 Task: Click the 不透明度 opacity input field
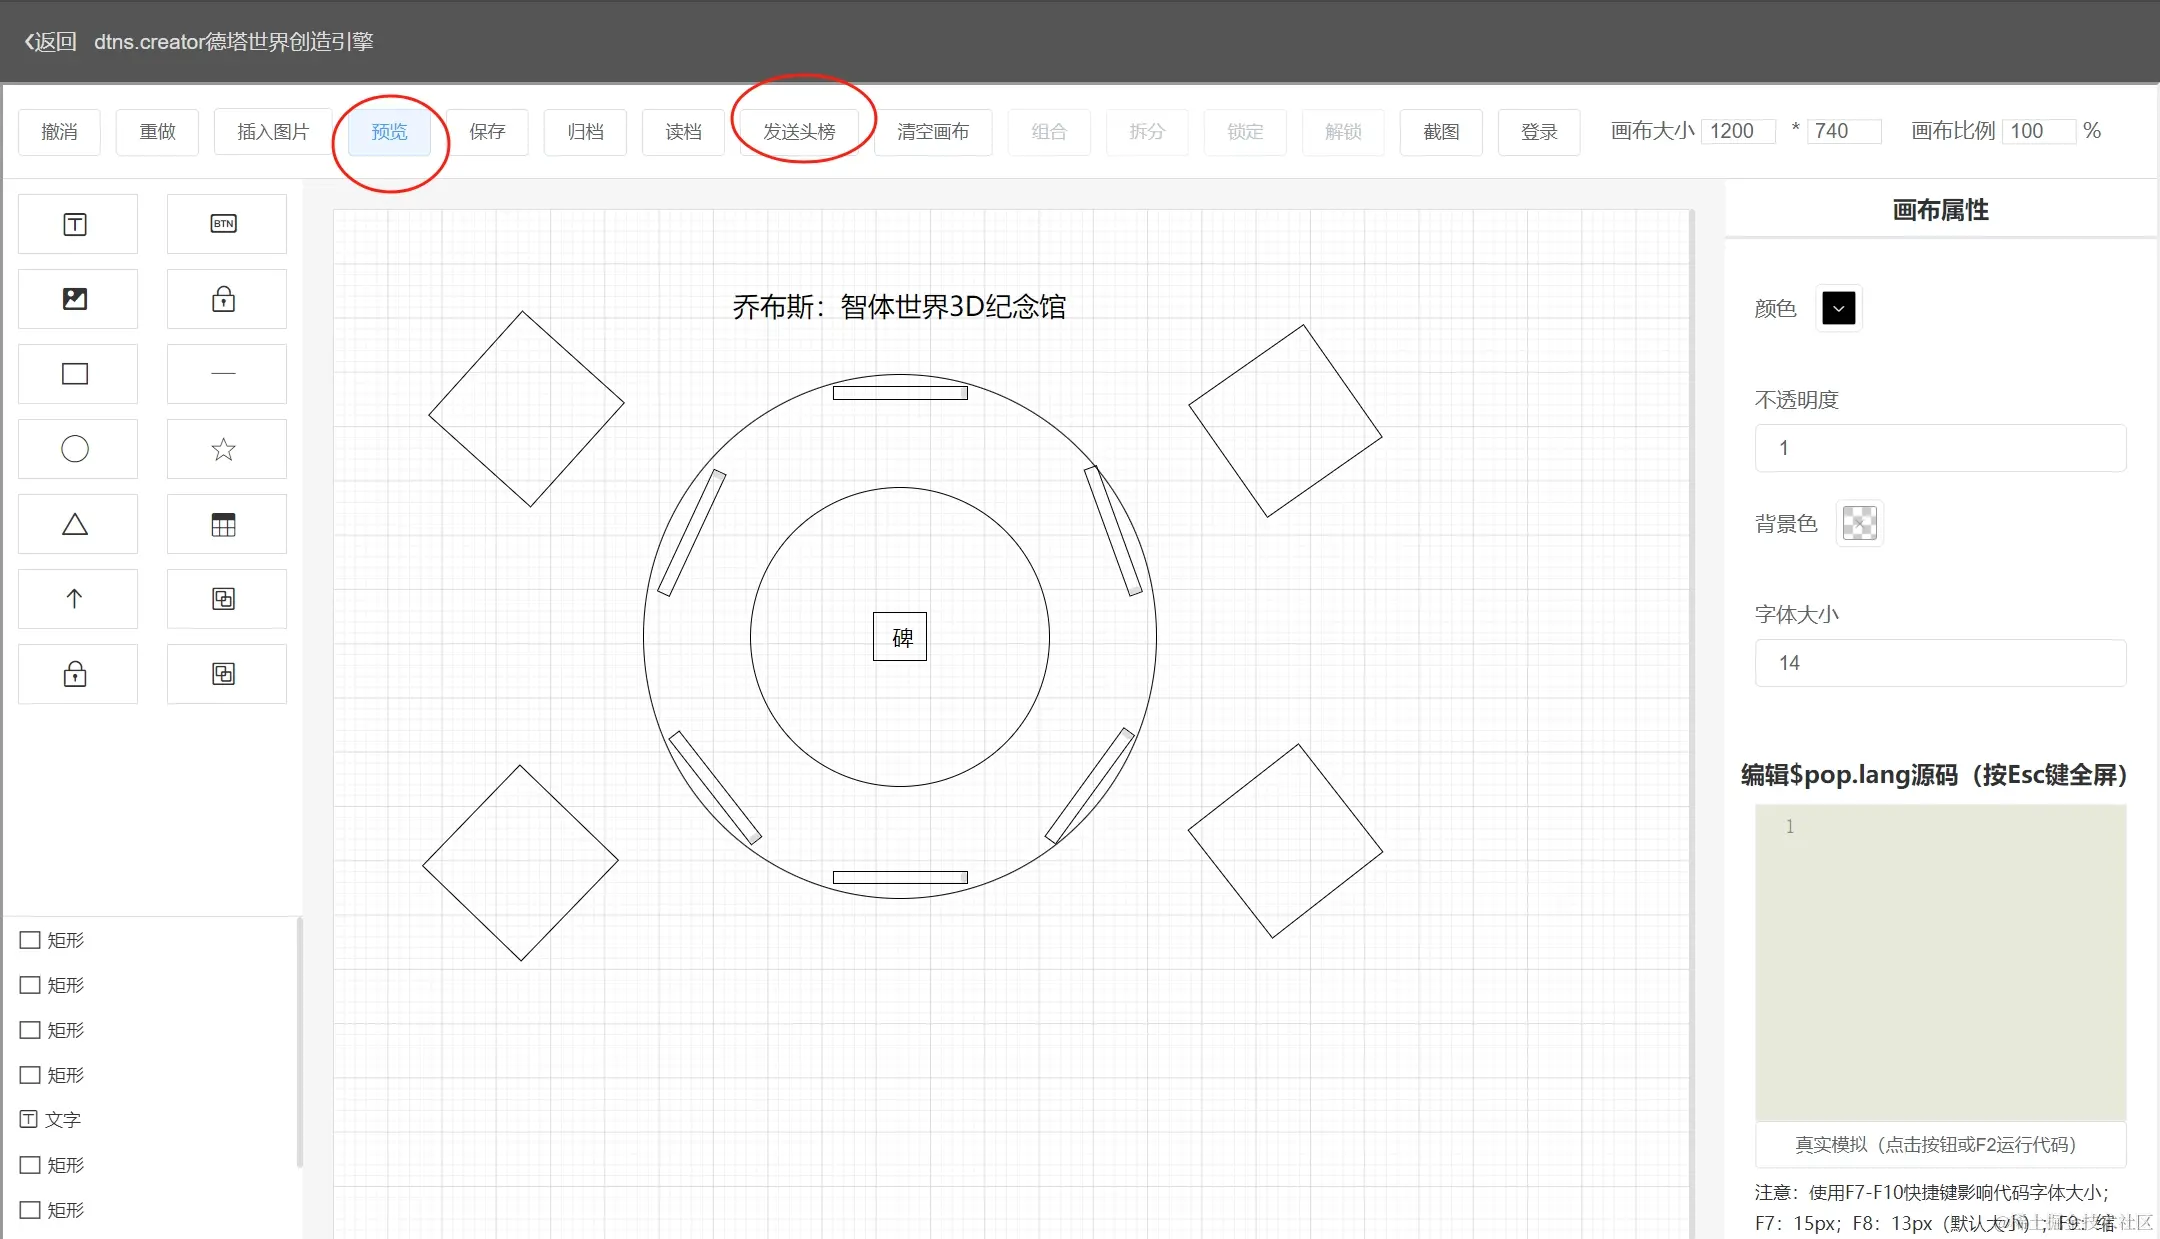pos(1939,448)
